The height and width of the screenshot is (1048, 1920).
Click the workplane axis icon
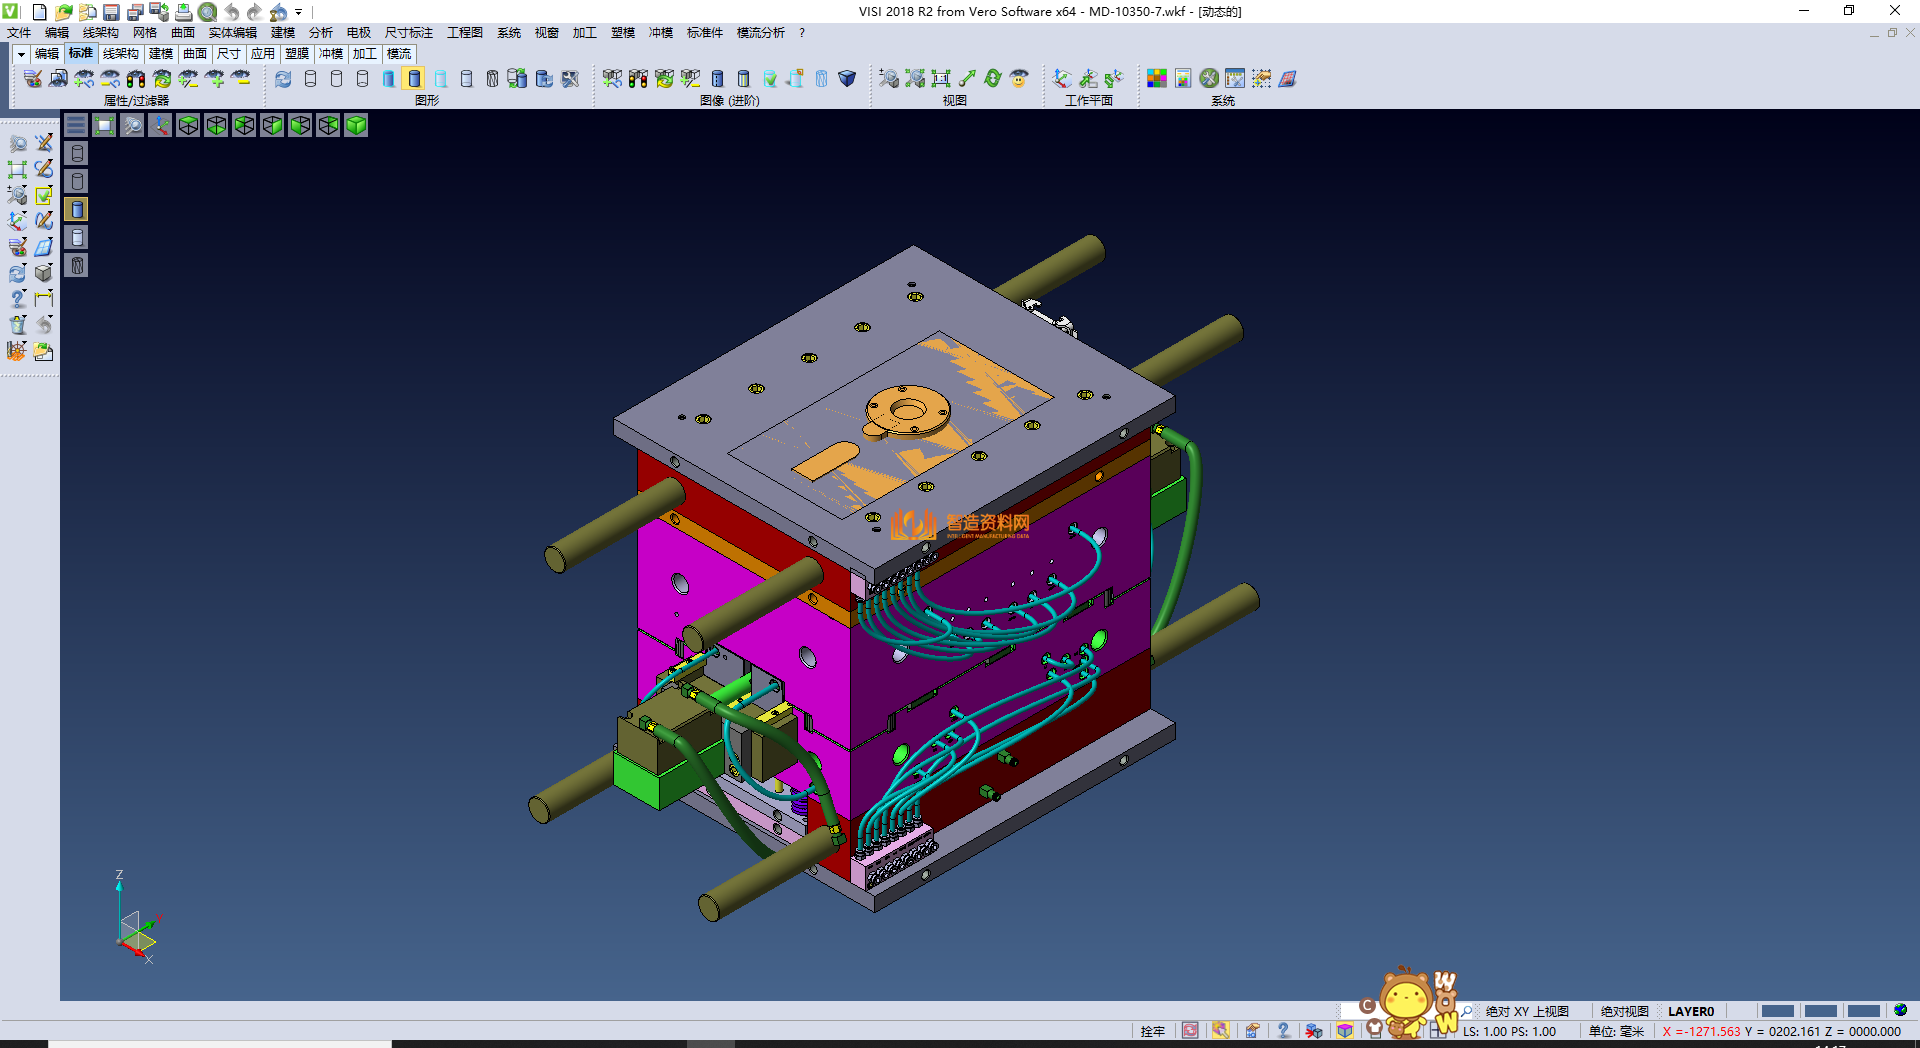[1062, 79]
